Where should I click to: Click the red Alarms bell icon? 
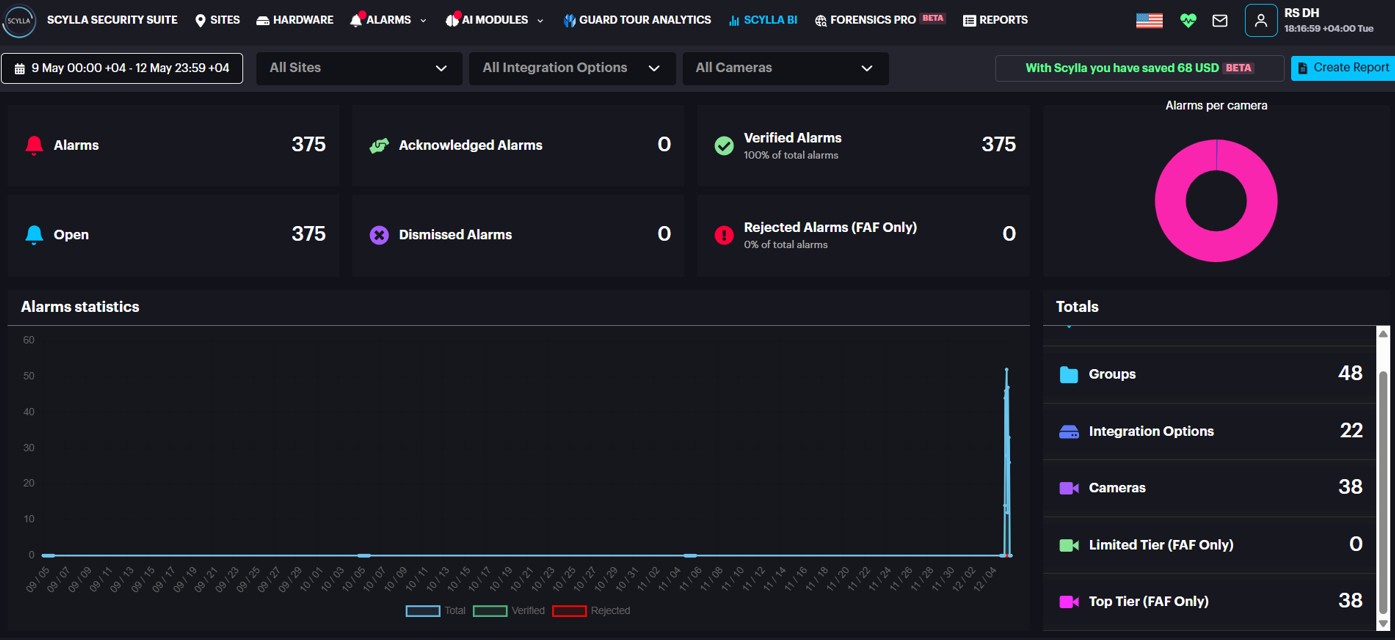34,145
